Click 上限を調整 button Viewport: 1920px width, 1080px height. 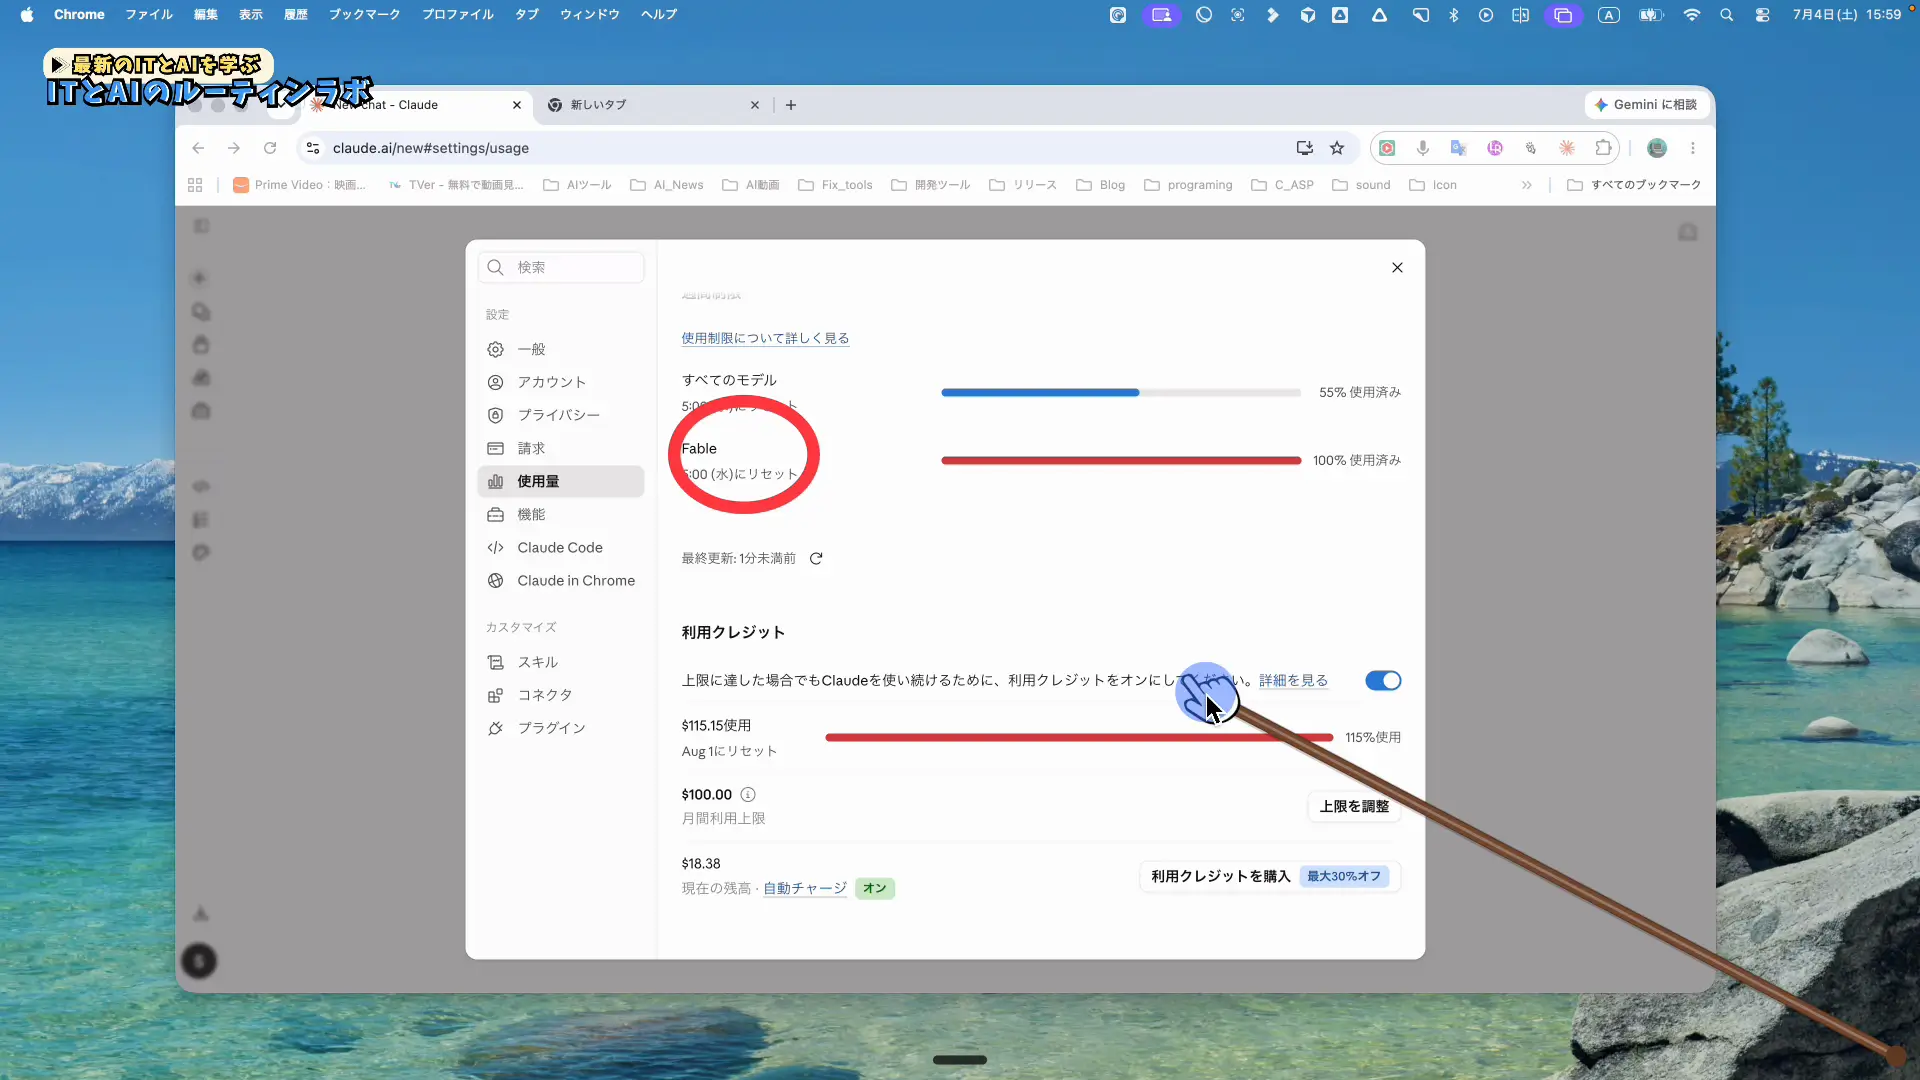1354,806
